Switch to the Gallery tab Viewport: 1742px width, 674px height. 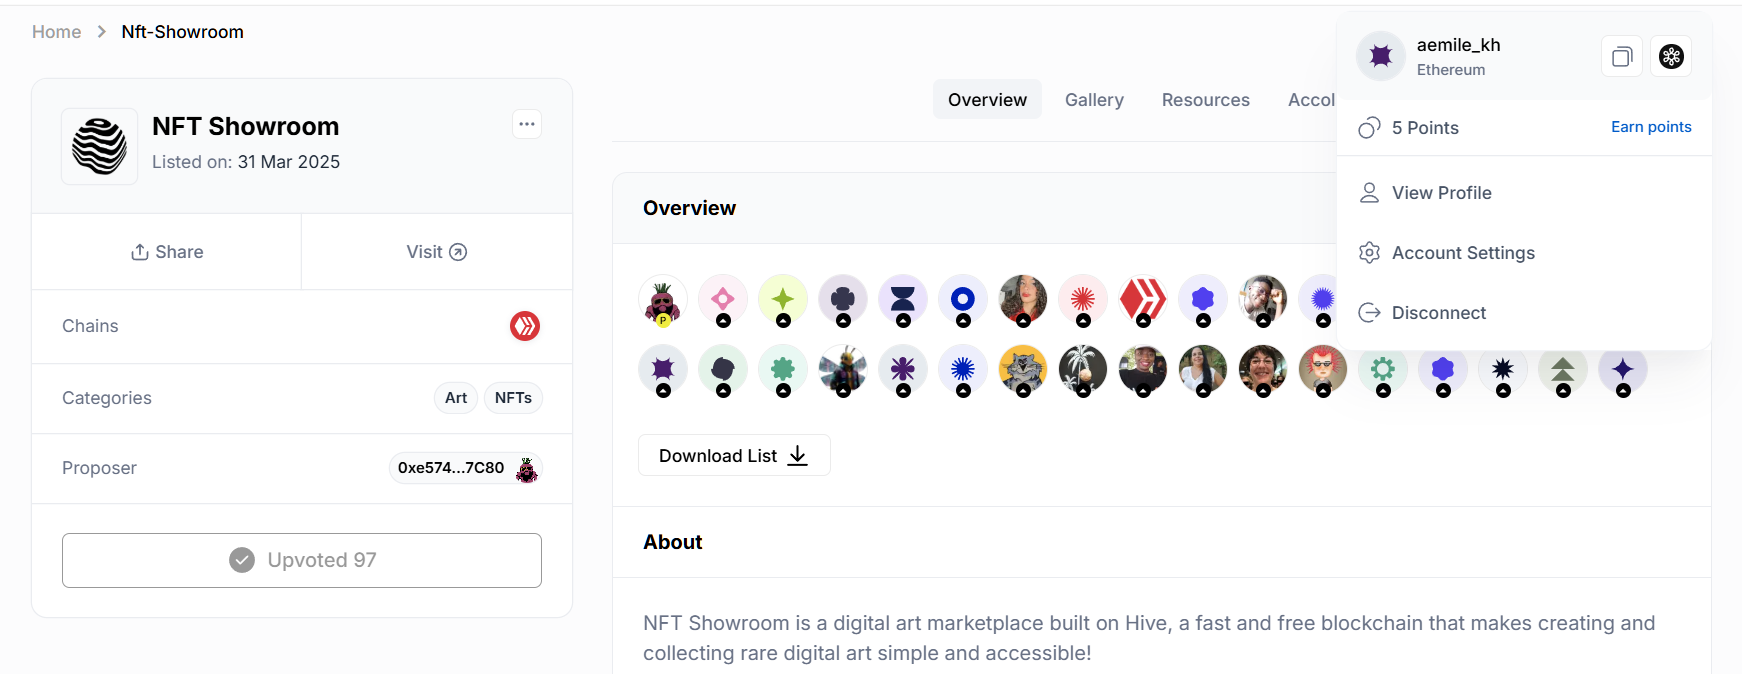click(x=1094, y=99)
